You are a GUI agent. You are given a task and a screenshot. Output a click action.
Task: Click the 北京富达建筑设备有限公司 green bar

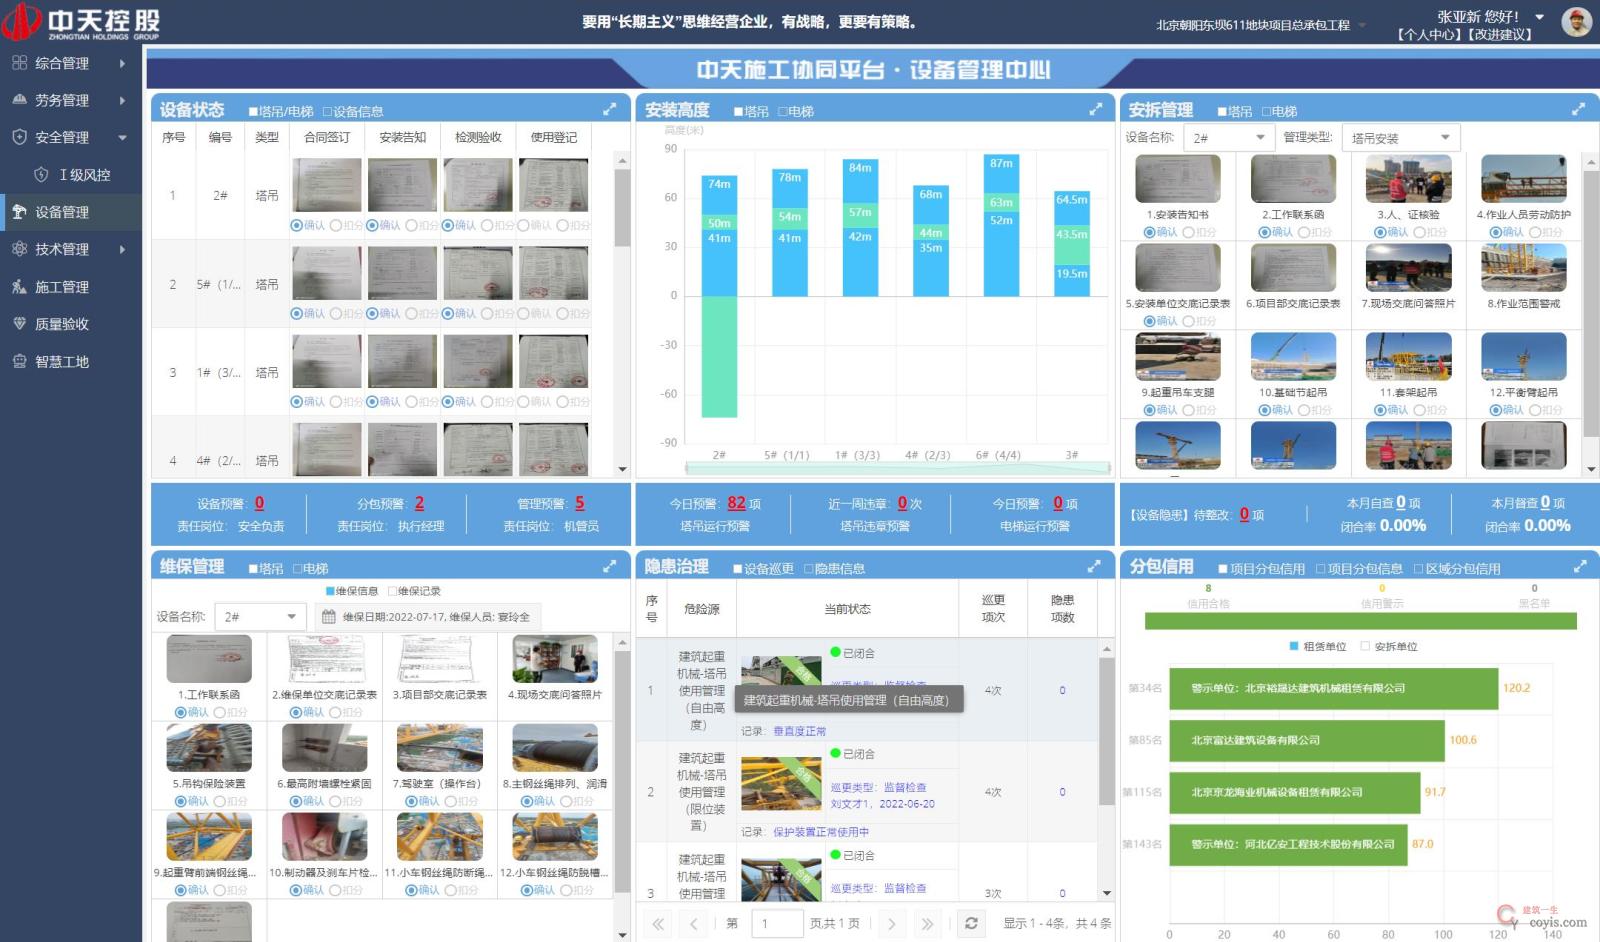[x=1306, y=740]
